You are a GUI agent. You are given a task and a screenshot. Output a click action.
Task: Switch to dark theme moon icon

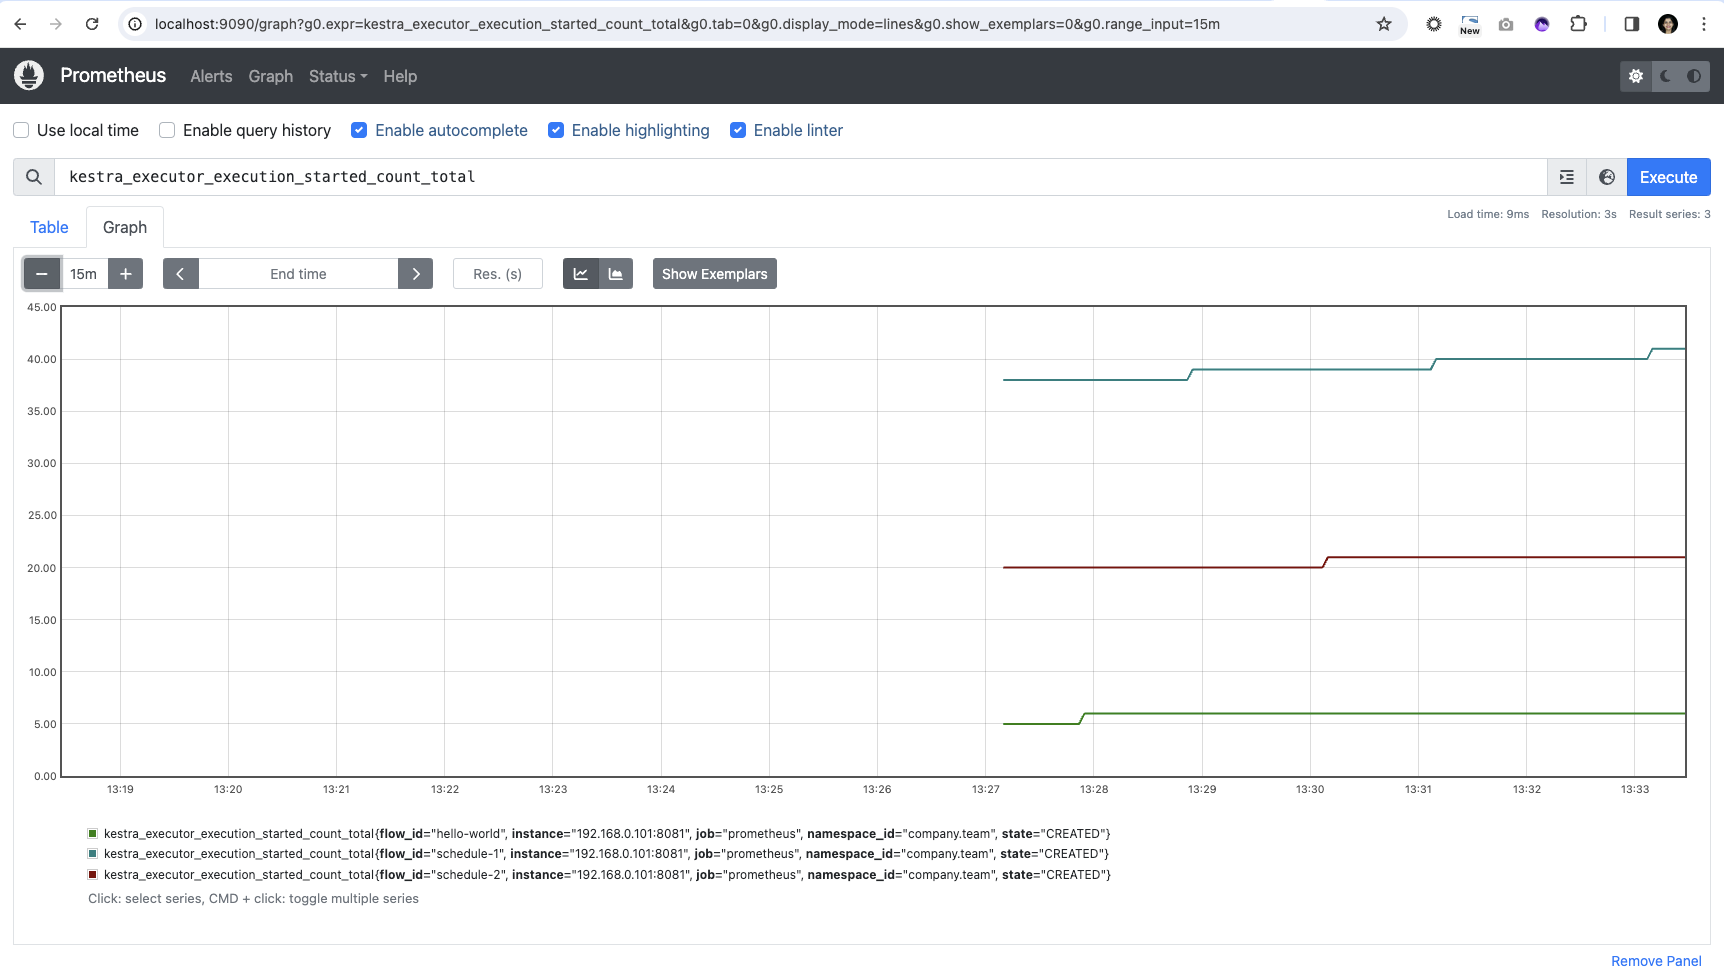click(1665, 76)
